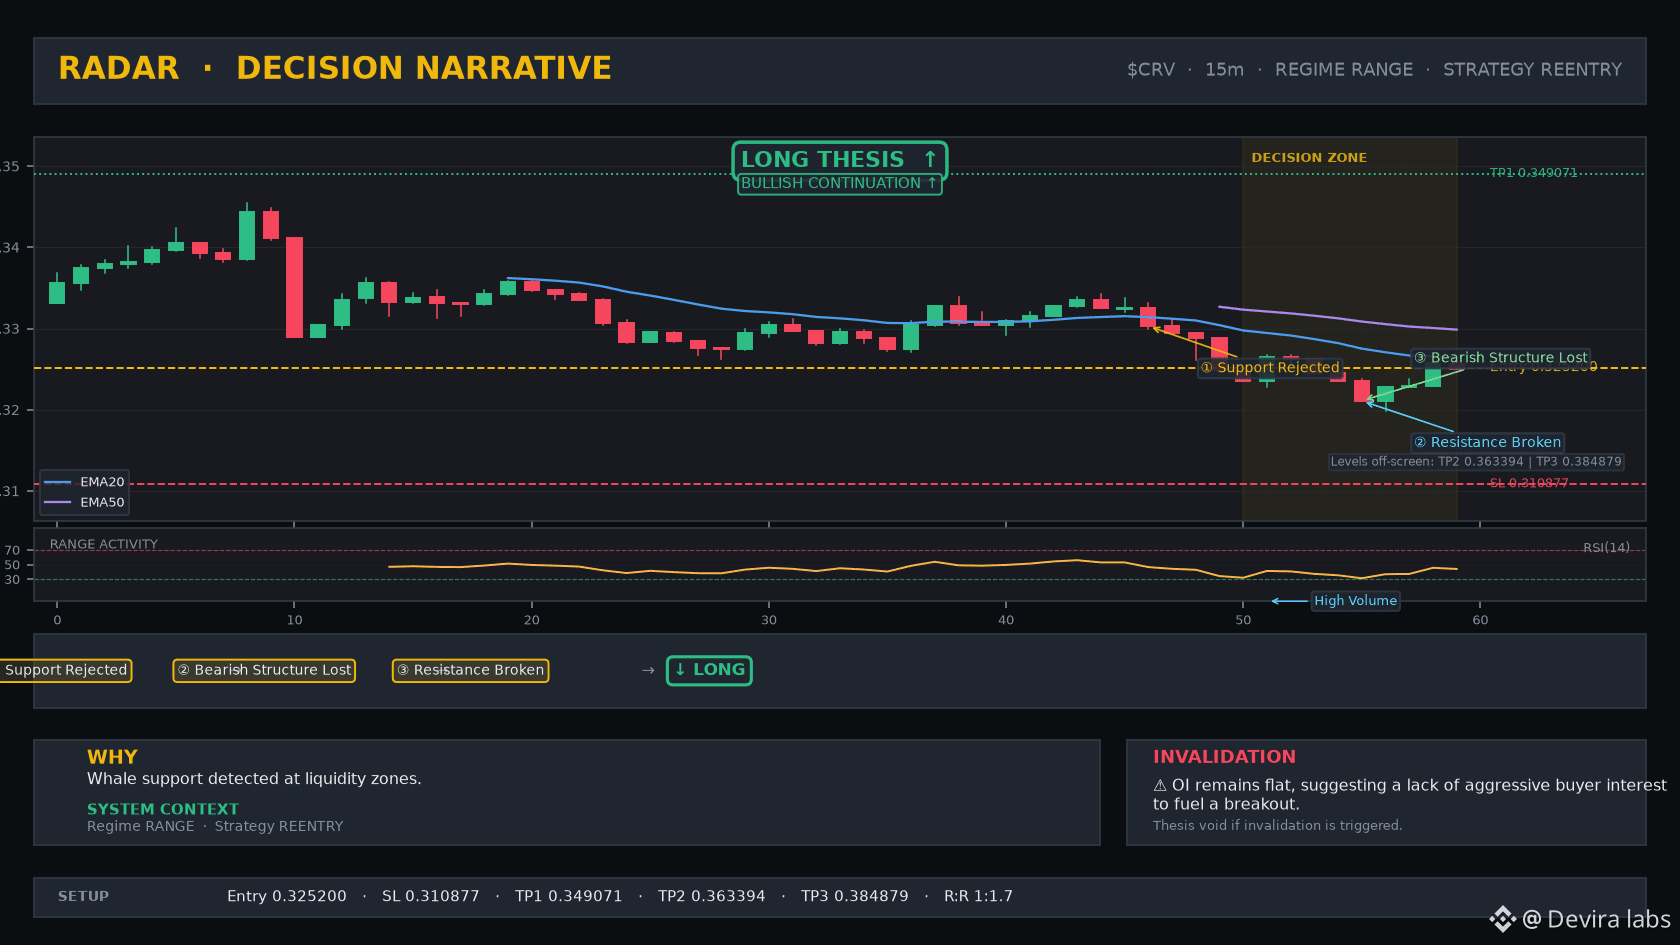Click the green LONG signal button

(709, 670)
